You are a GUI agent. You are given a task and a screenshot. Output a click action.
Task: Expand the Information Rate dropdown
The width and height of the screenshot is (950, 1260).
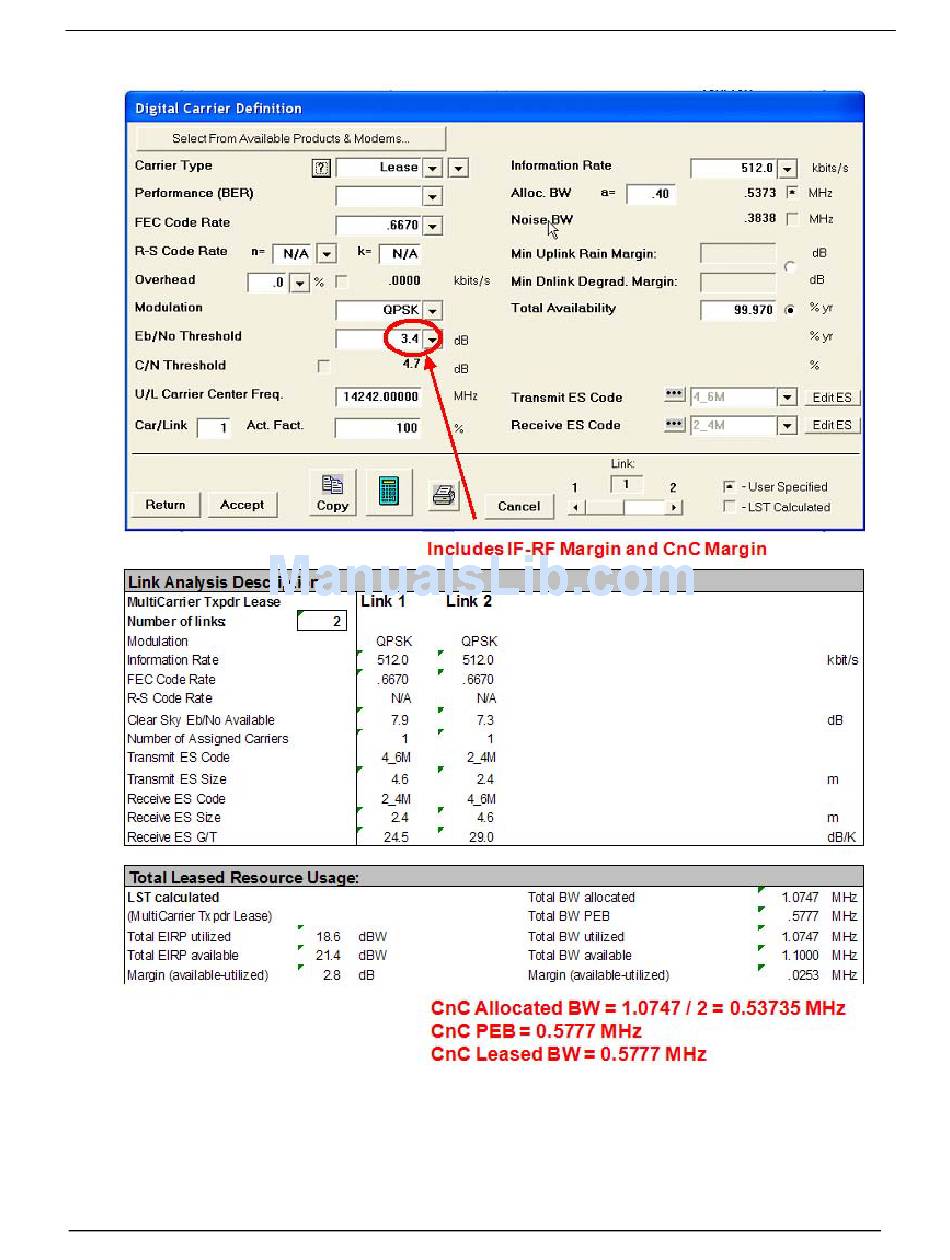(x=788, y=168)
